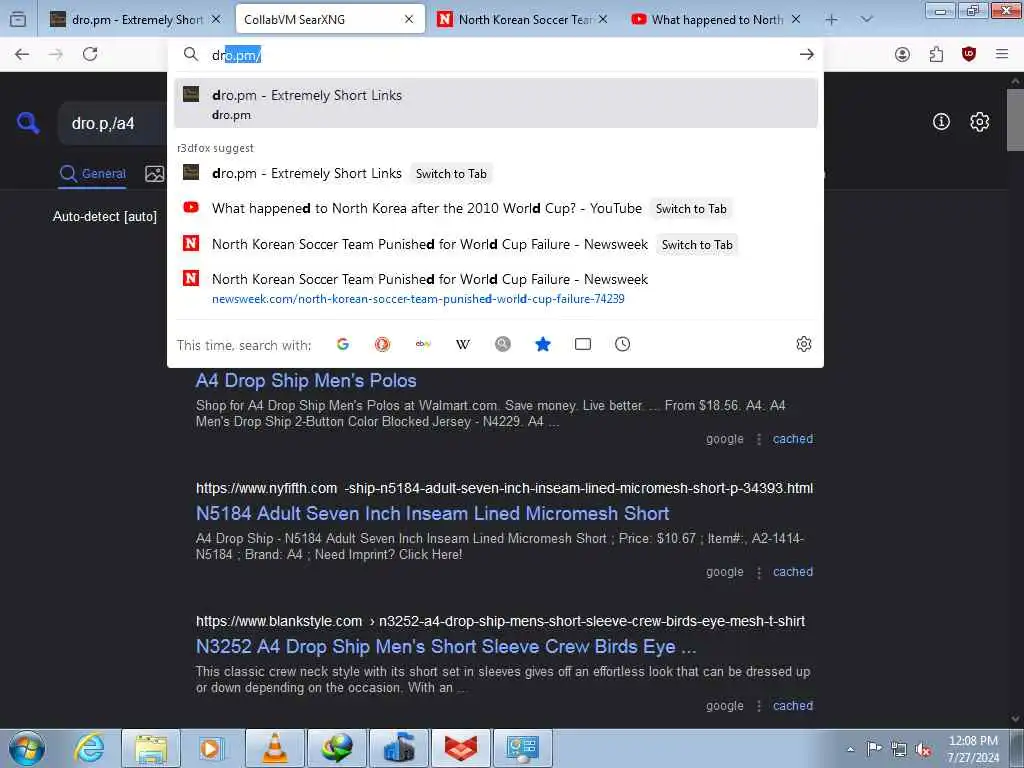Go to the typed address with the arrow button
This screenshot has width=1024, height=768.
coord(807,54)
